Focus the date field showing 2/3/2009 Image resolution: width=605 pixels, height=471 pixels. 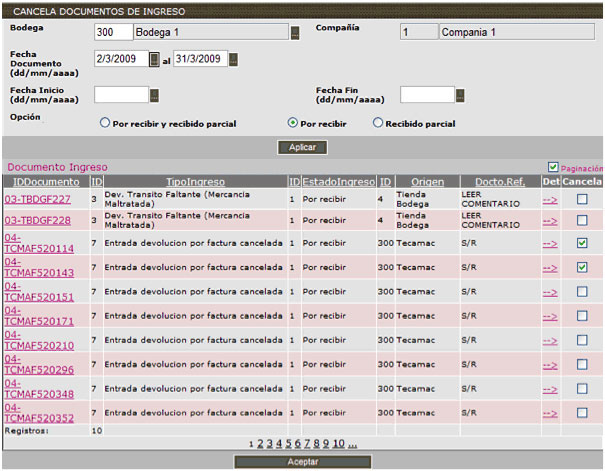pyautogui.click(x=122, y=59)
